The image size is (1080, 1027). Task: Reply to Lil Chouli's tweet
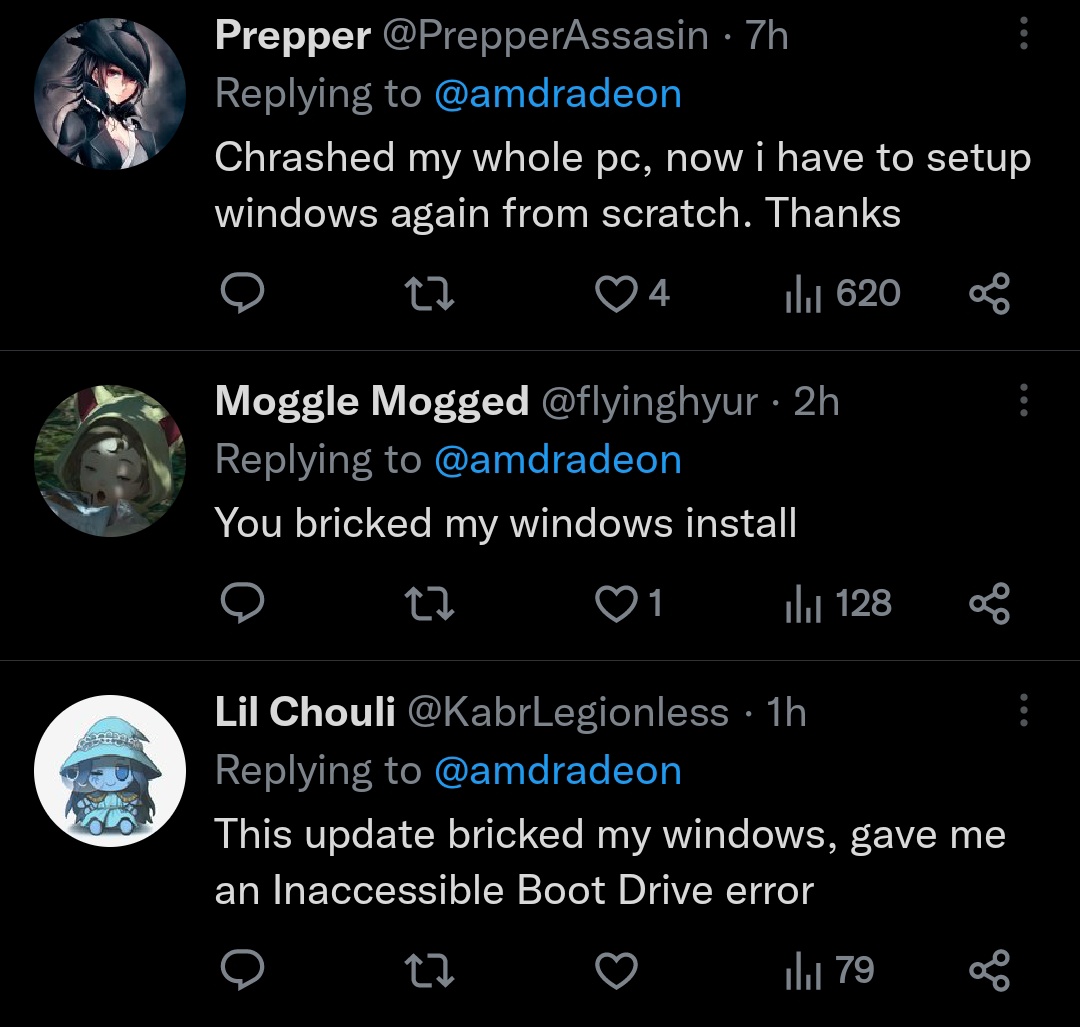[240, 969]
